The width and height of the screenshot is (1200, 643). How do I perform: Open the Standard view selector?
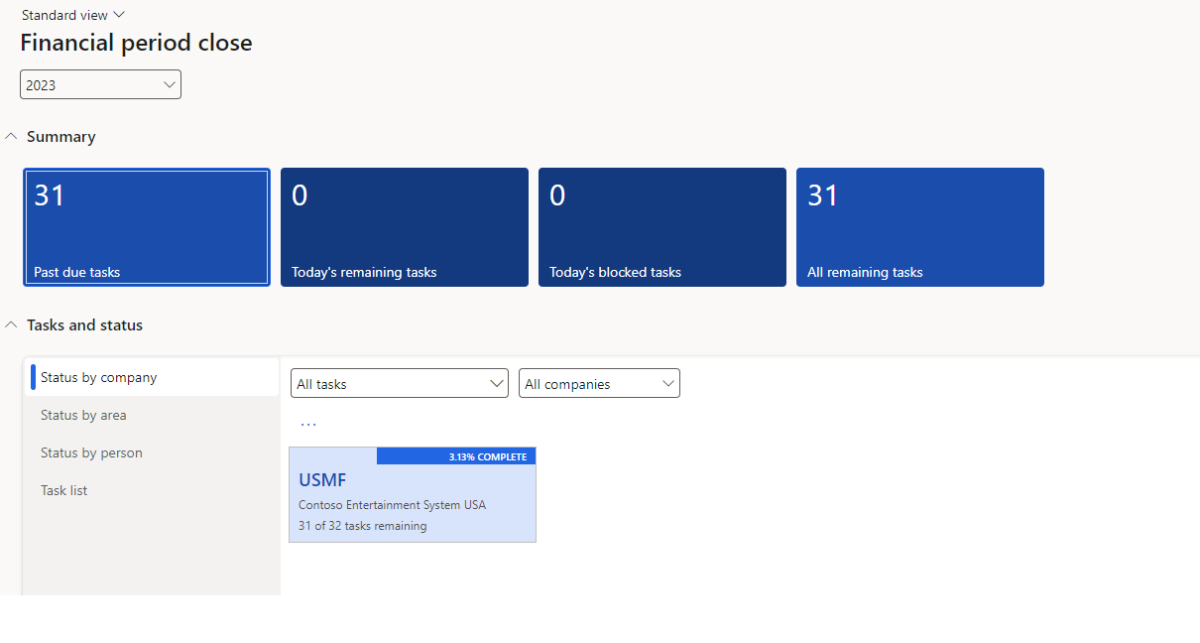pos(73,15)
